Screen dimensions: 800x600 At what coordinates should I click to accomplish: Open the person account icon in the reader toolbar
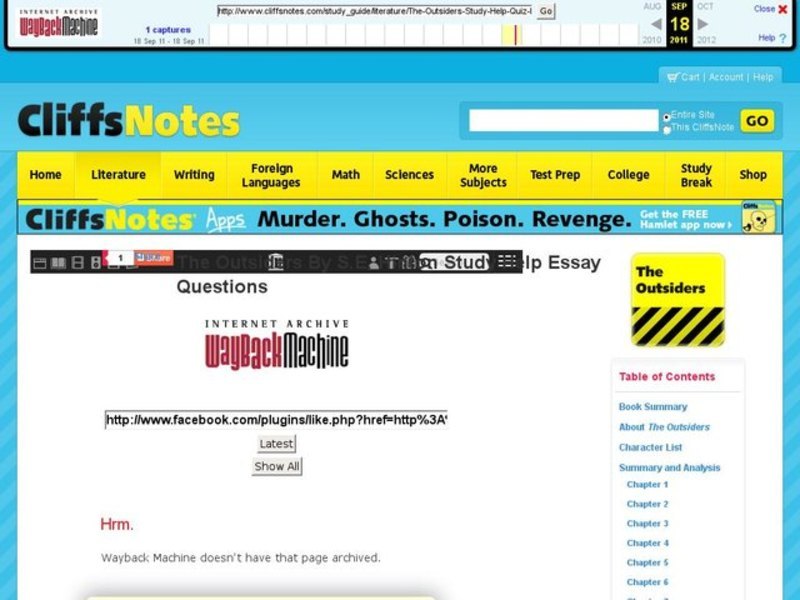[372, 261]
